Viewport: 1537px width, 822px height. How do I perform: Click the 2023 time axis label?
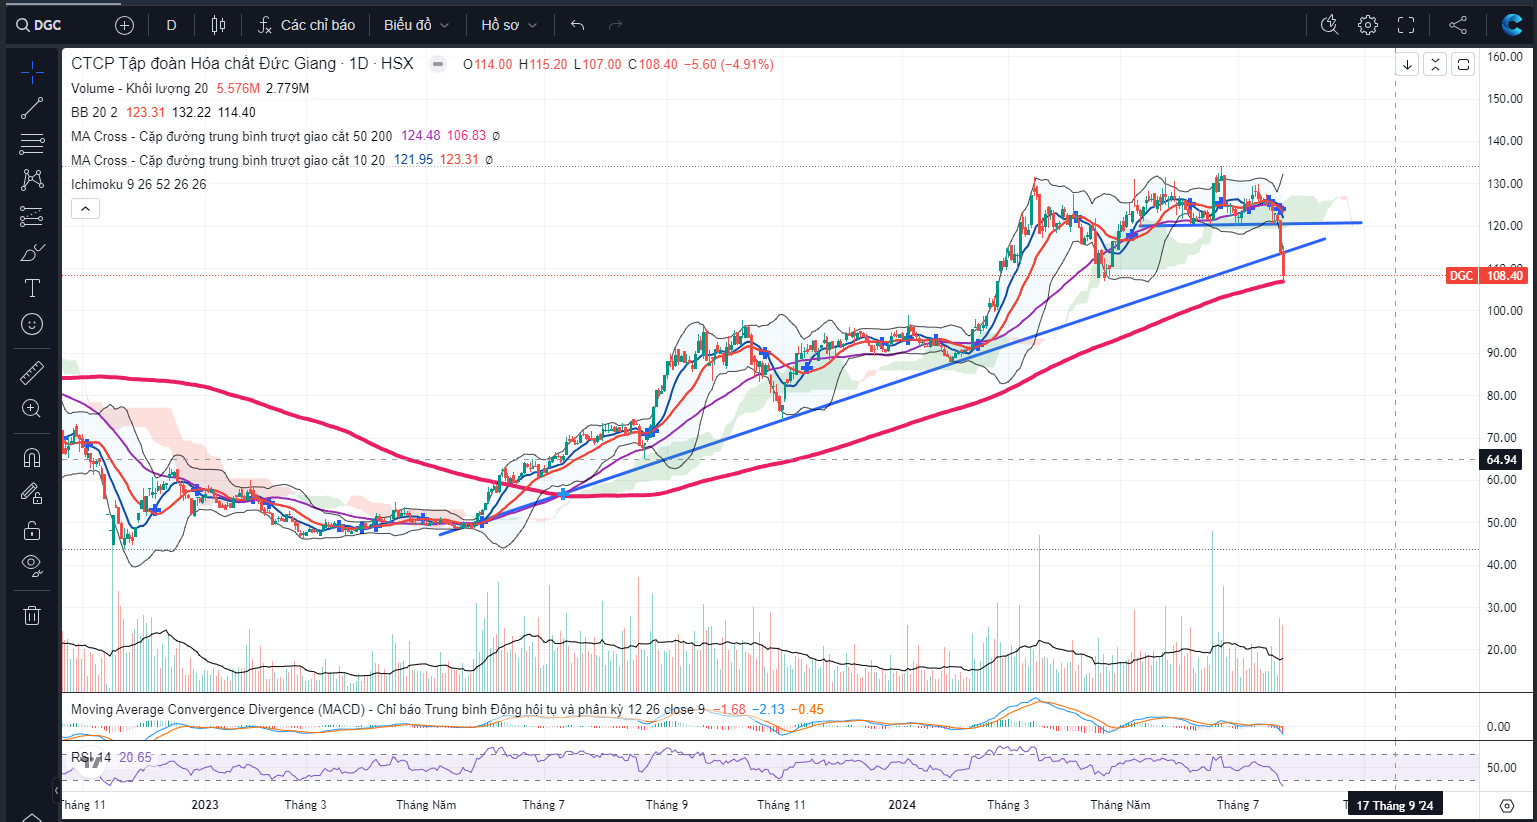(205, 805)
